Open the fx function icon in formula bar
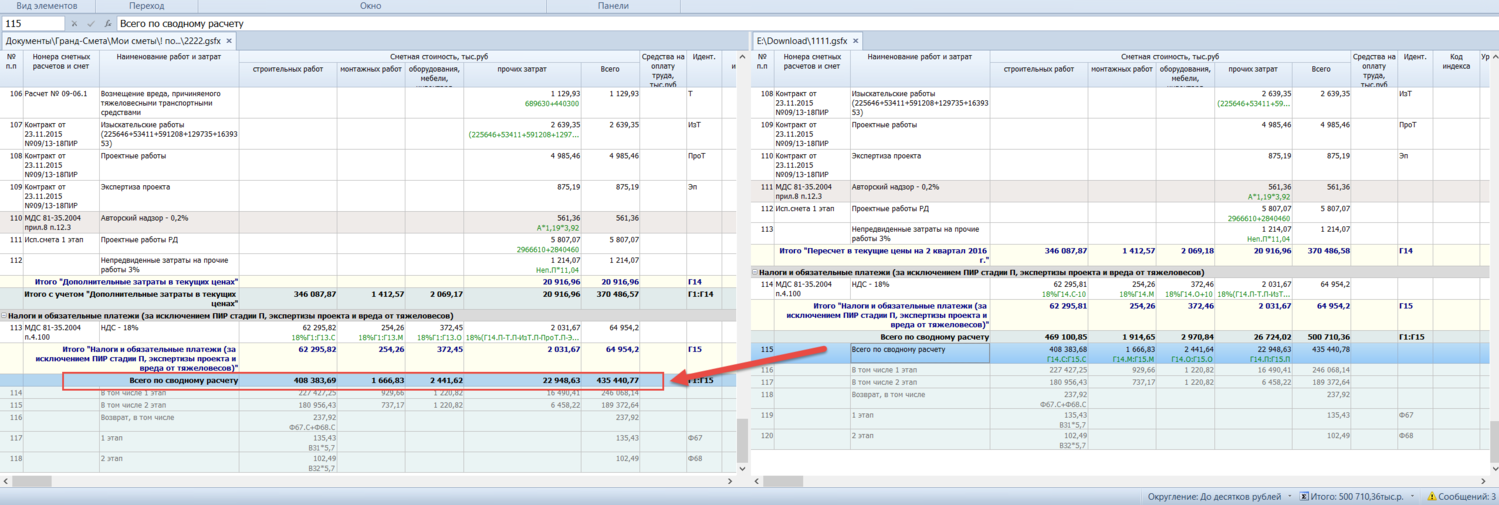Viewport: 1499px width, 505px height. (x=108, y=23)
